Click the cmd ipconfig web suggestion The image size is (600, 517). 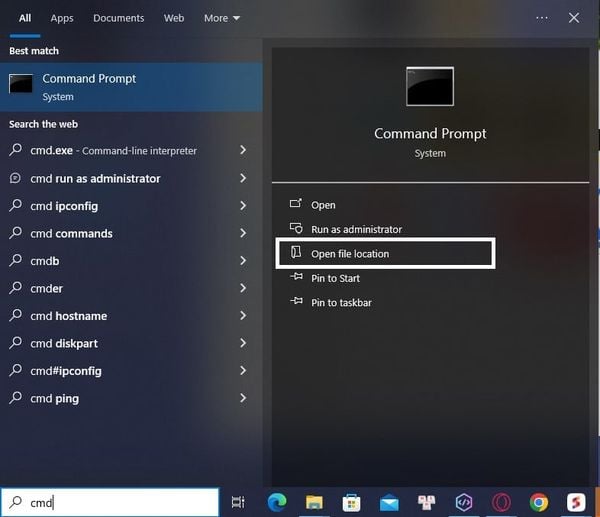pos(131,206)
